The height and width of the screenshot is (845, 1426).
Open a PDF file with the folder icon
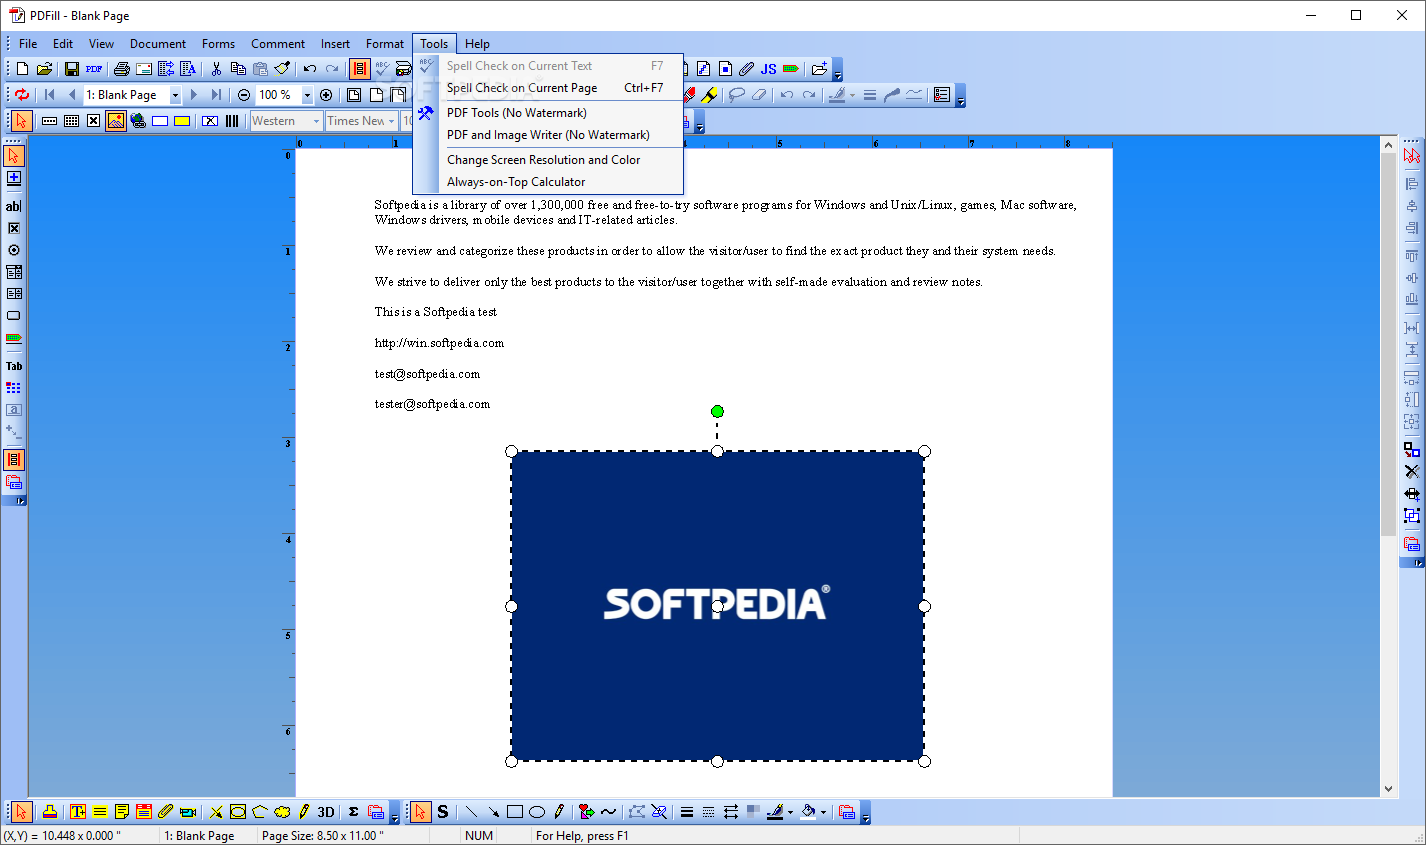tap(44, 69)
